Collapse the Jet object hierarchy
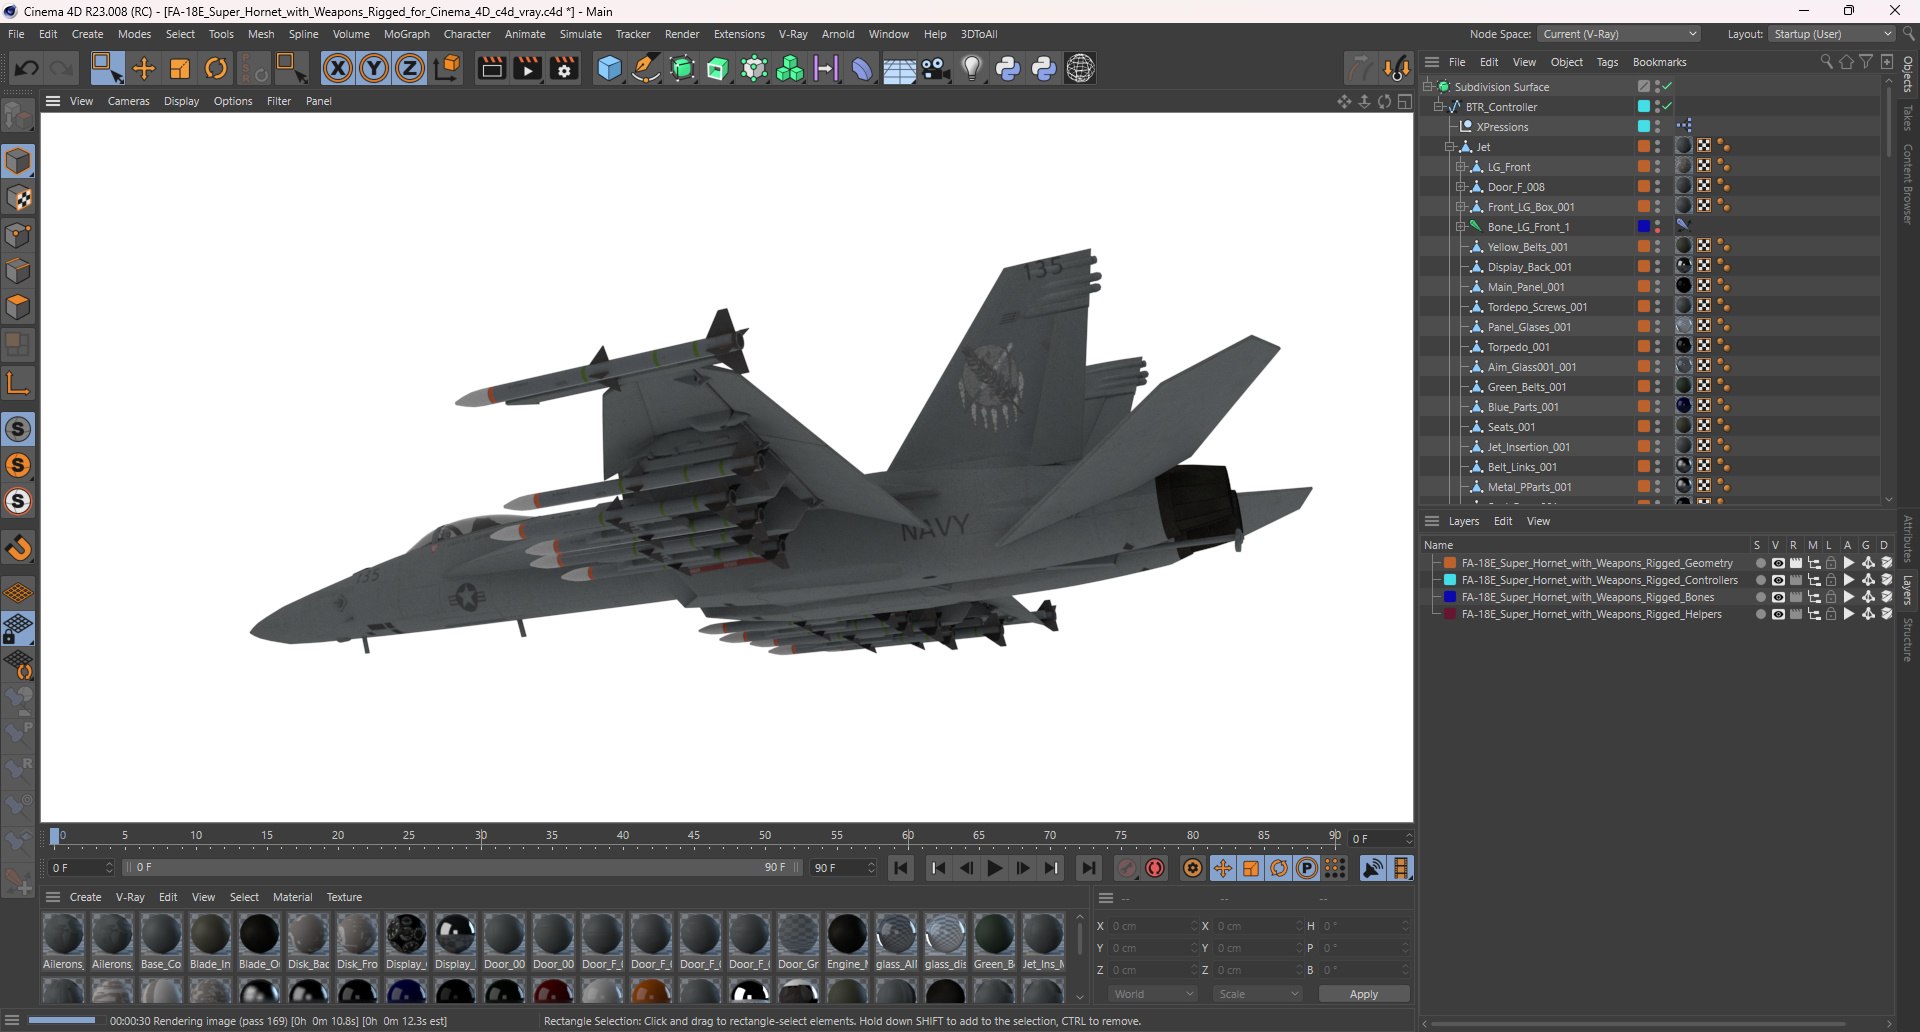The image size is (1920, 1032). 1450,147
